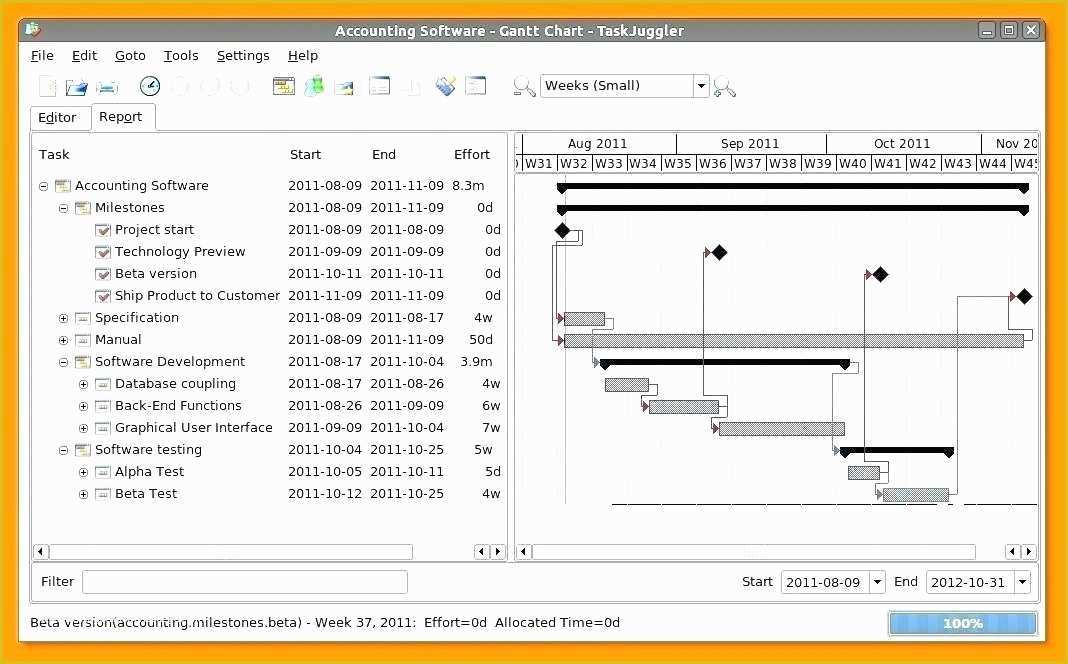
Task: Click the Specification task icon
Action: [83, 318]
